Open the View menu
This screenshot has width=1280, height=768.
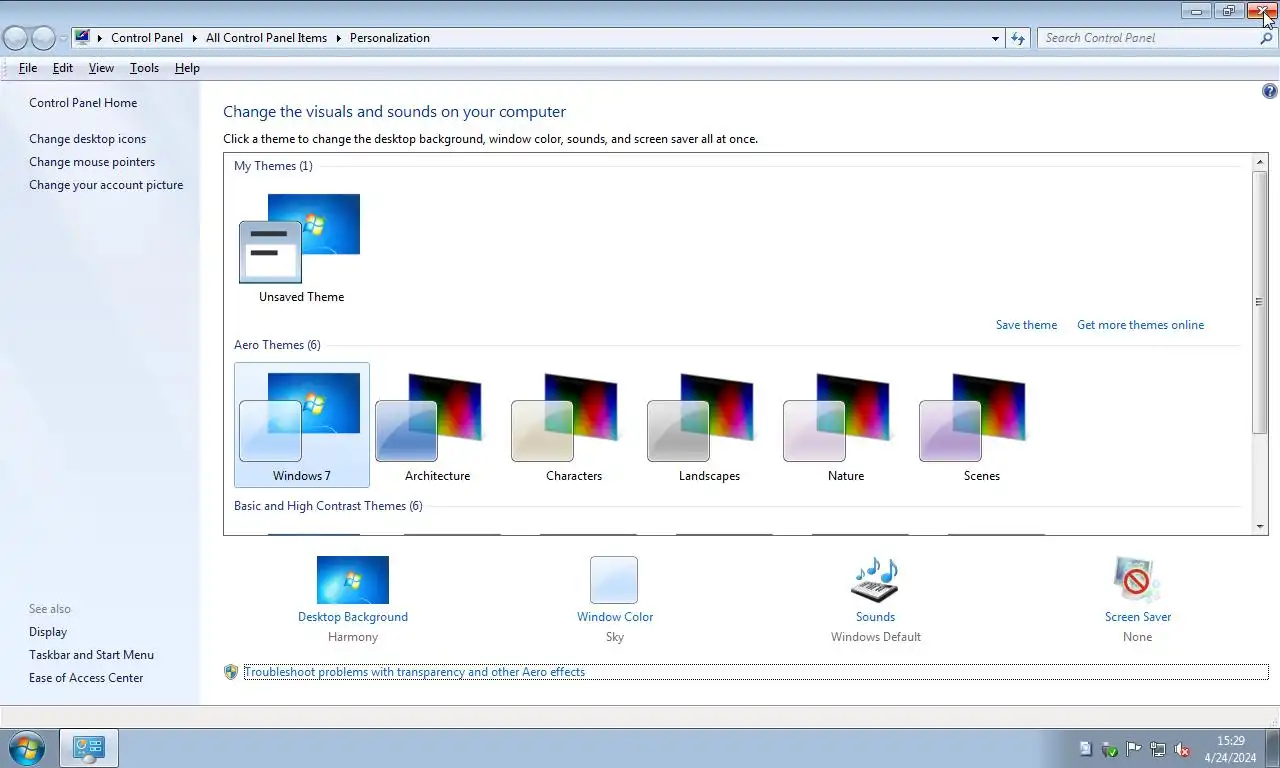pos(101,68)
